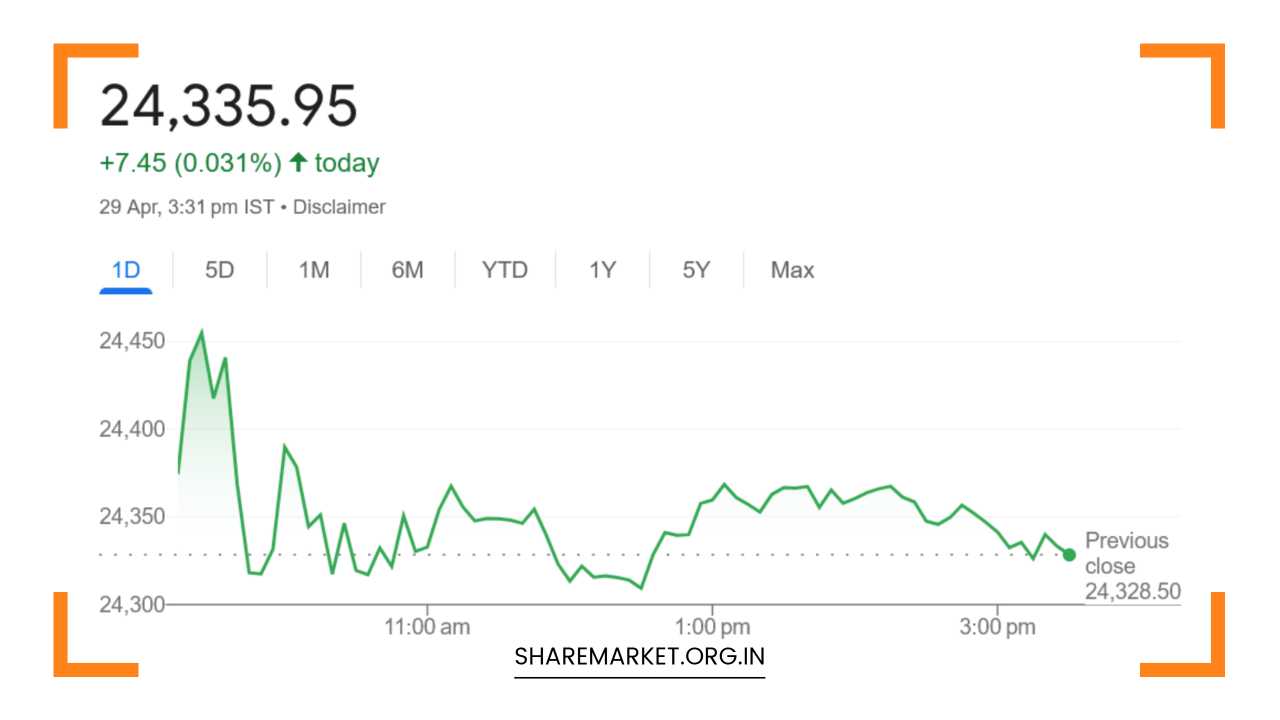
Task: Click the Previous close 24,328.50 label
Action: point(1131,566)
